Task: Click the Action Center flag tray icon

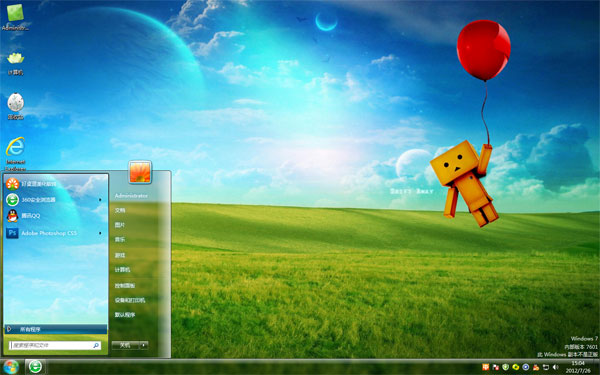Action: (496, 367)
